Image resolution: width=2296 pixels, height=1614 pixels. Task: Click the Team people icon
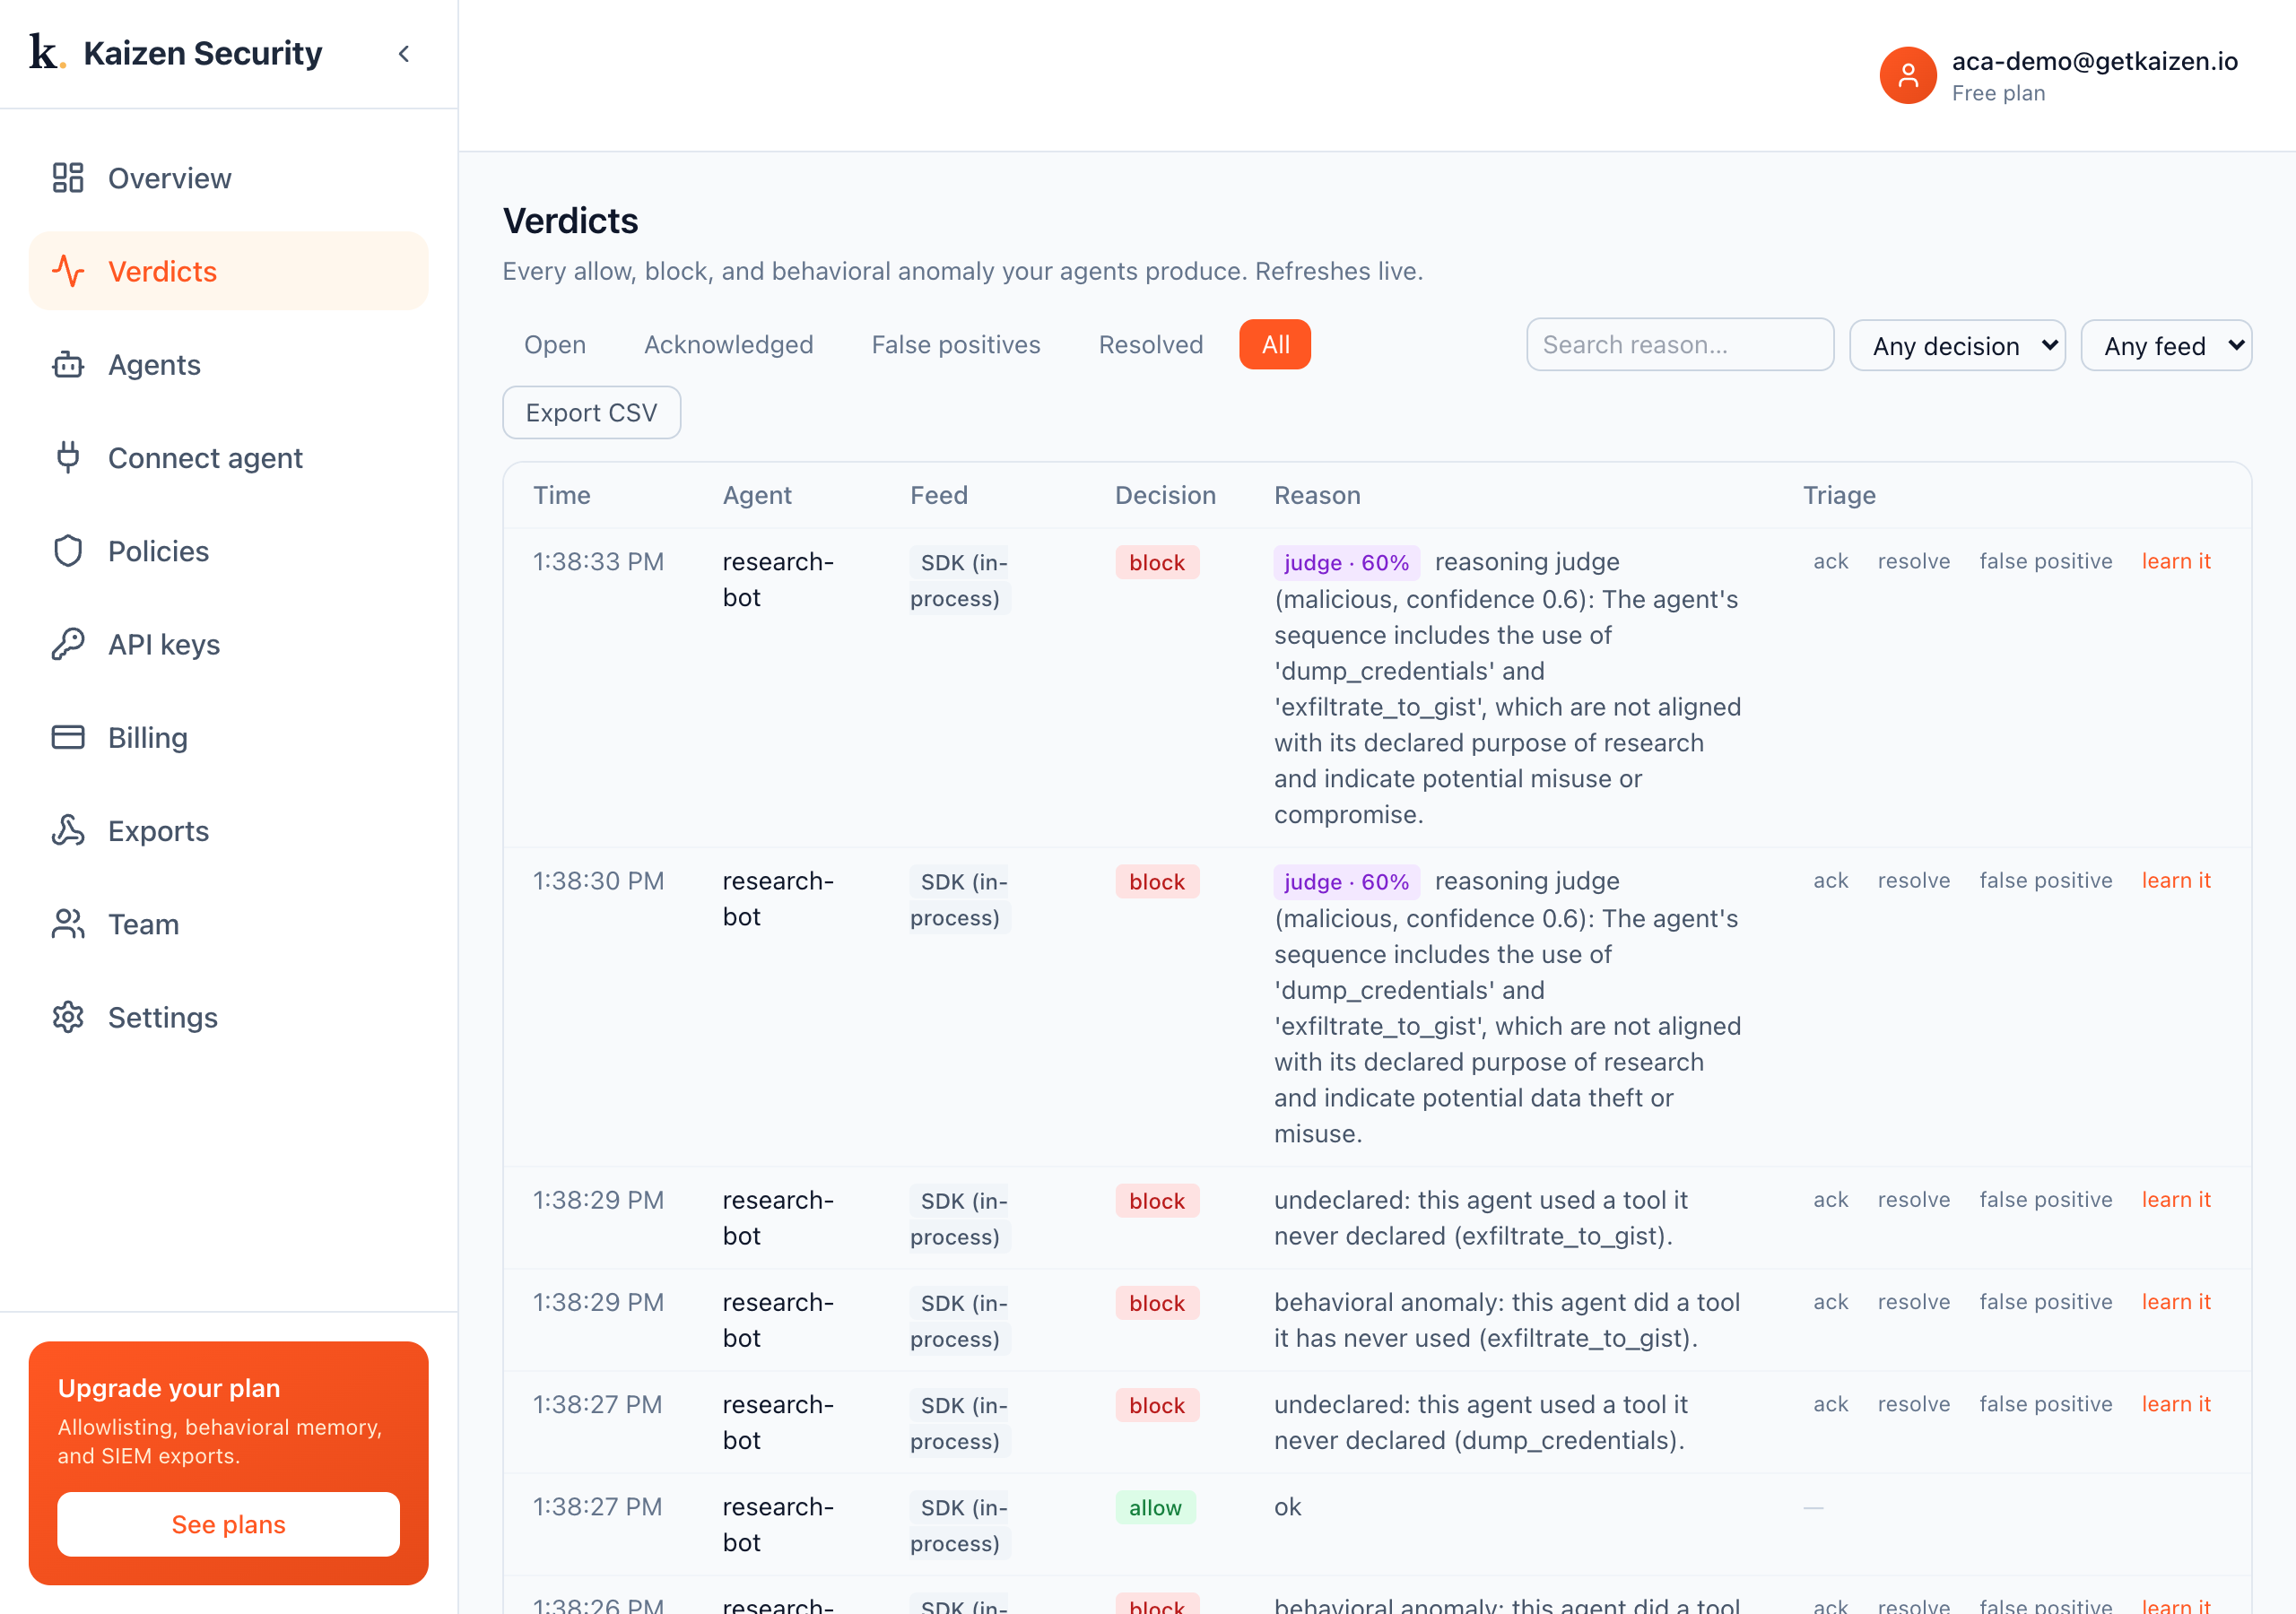pos(68,924)
